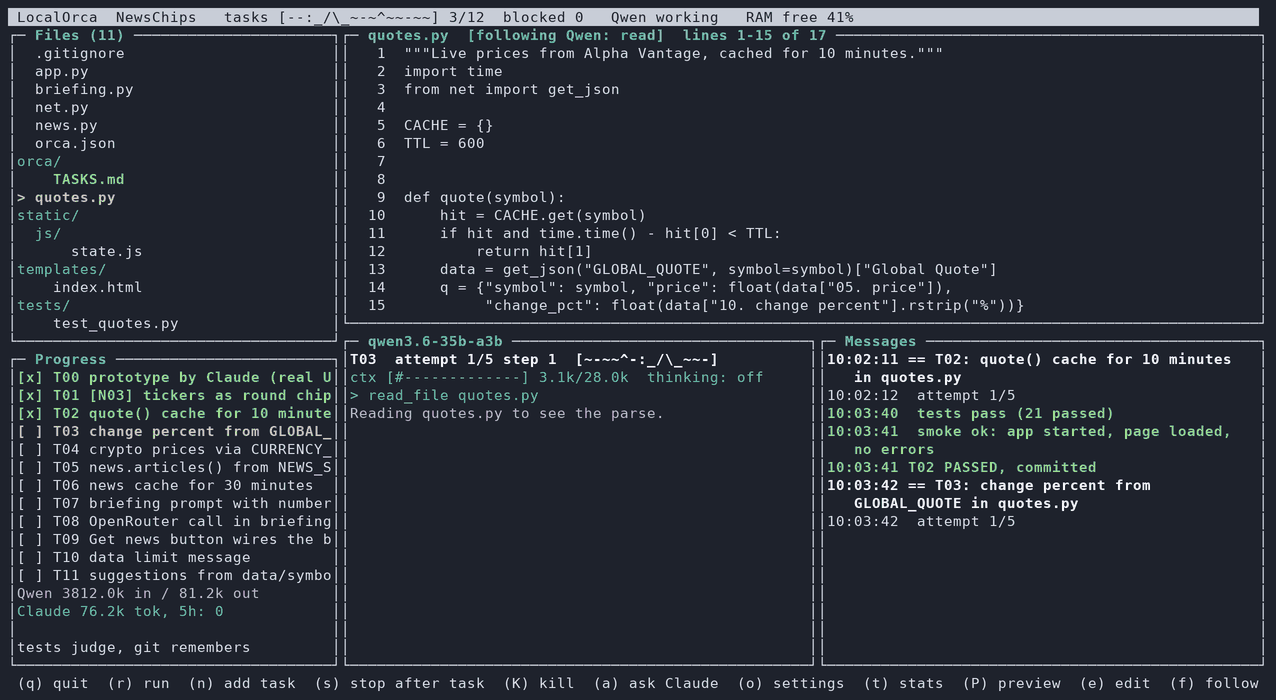Open app.py in file list
The height and width of the screenshot is (700, 1276).
pyautogui.click(x=62, y=71)
